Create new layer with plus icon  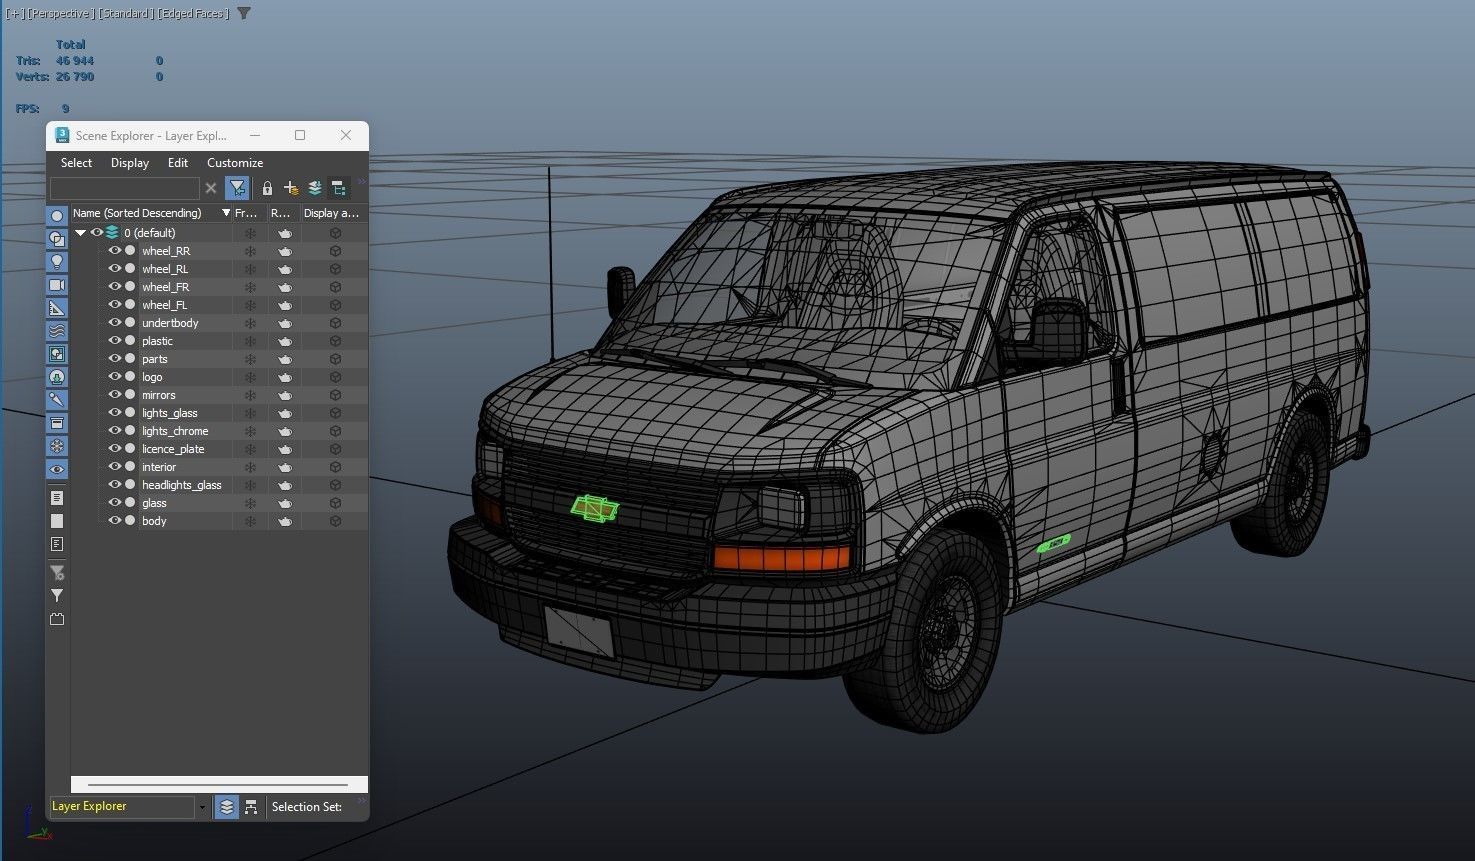click(291, 188)
